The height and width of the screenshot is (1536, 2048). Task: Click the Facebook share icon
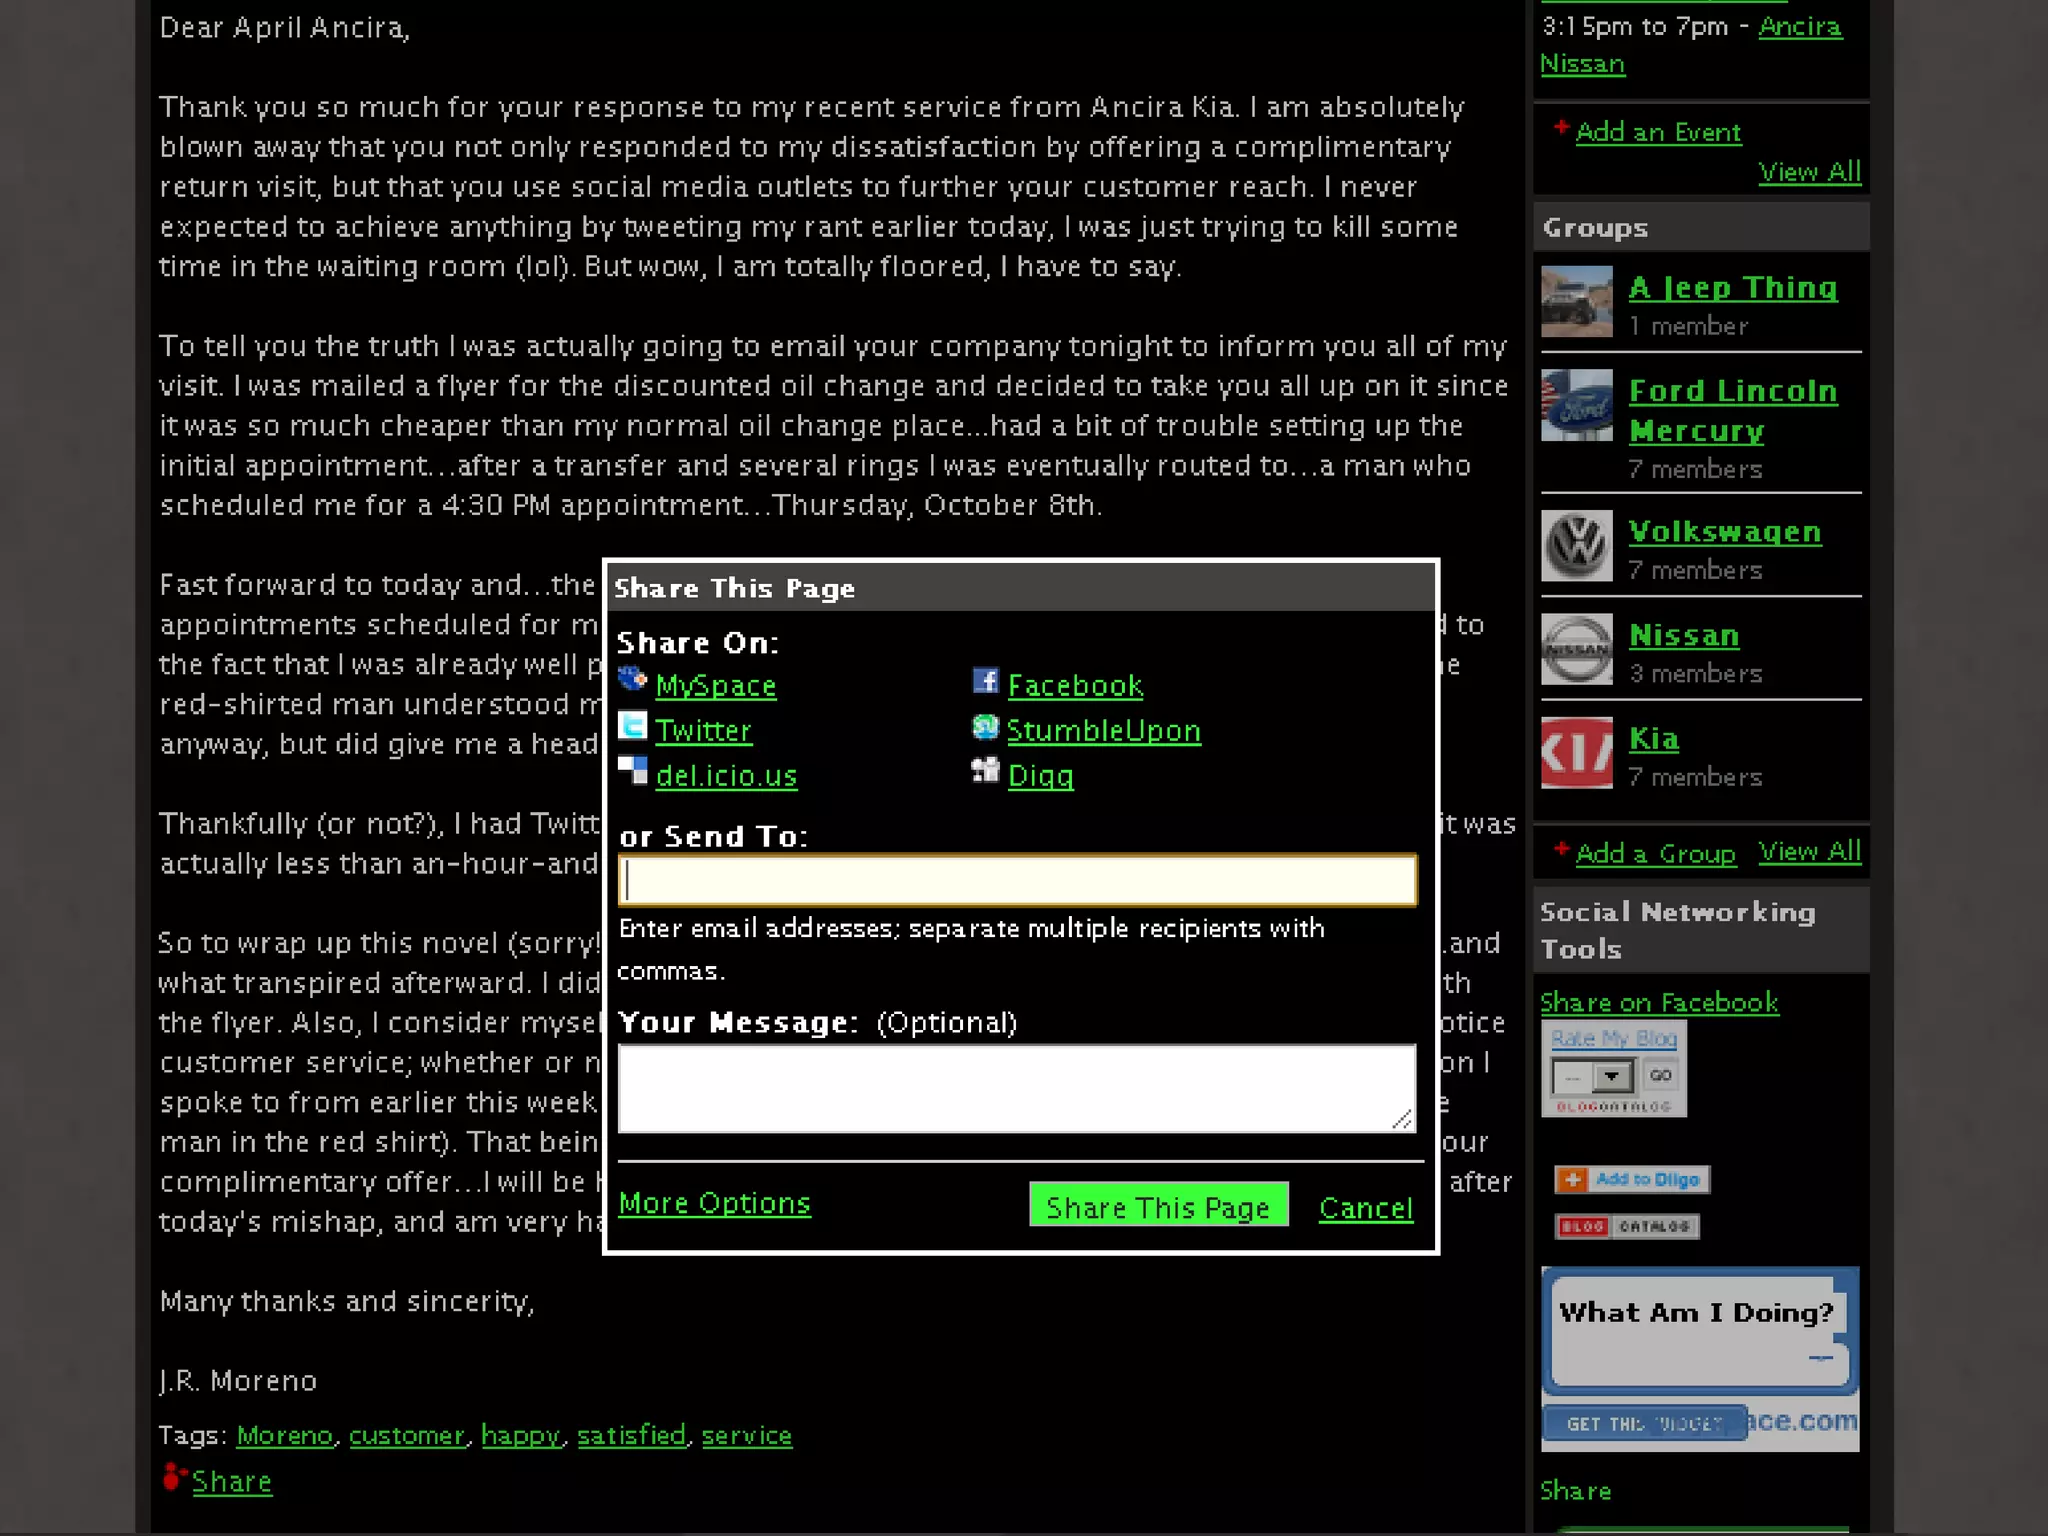point(985,681)
